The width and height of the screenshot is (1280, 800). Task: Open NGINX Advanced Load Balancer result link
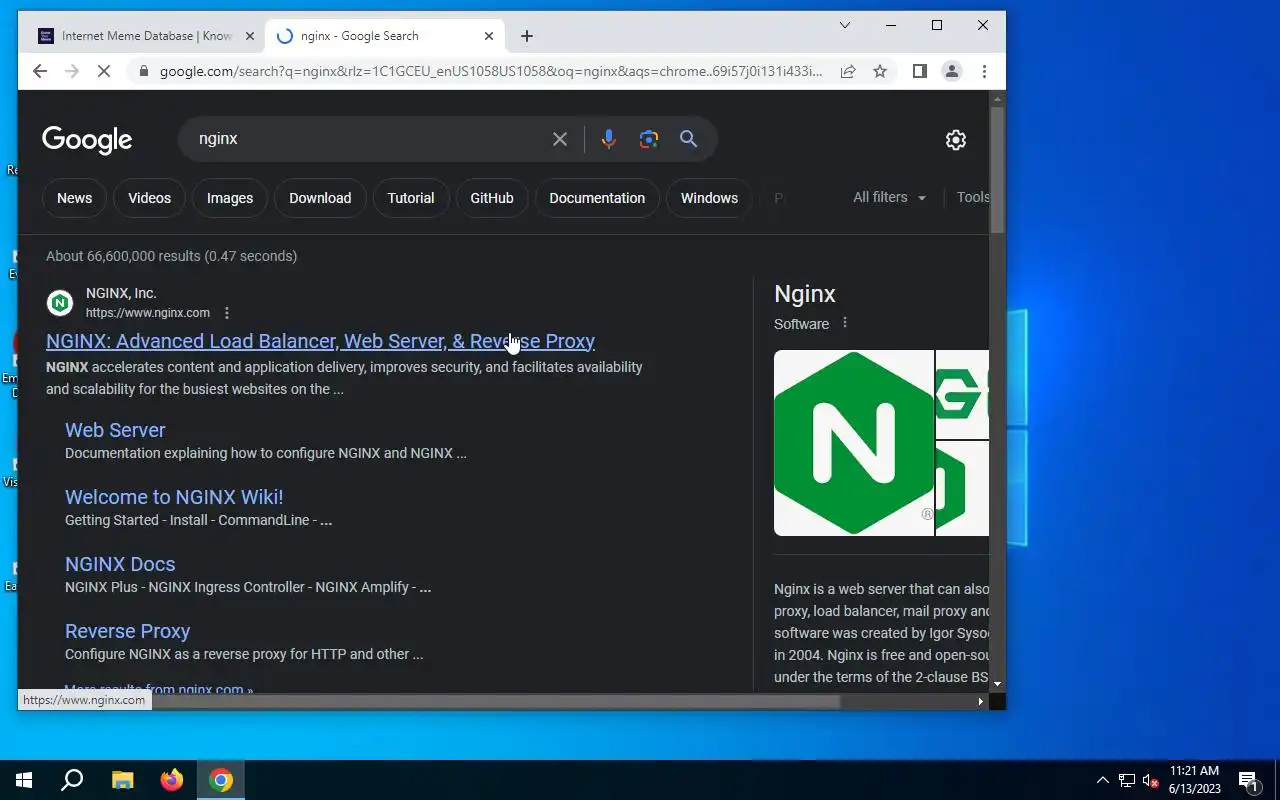point(320,341)
